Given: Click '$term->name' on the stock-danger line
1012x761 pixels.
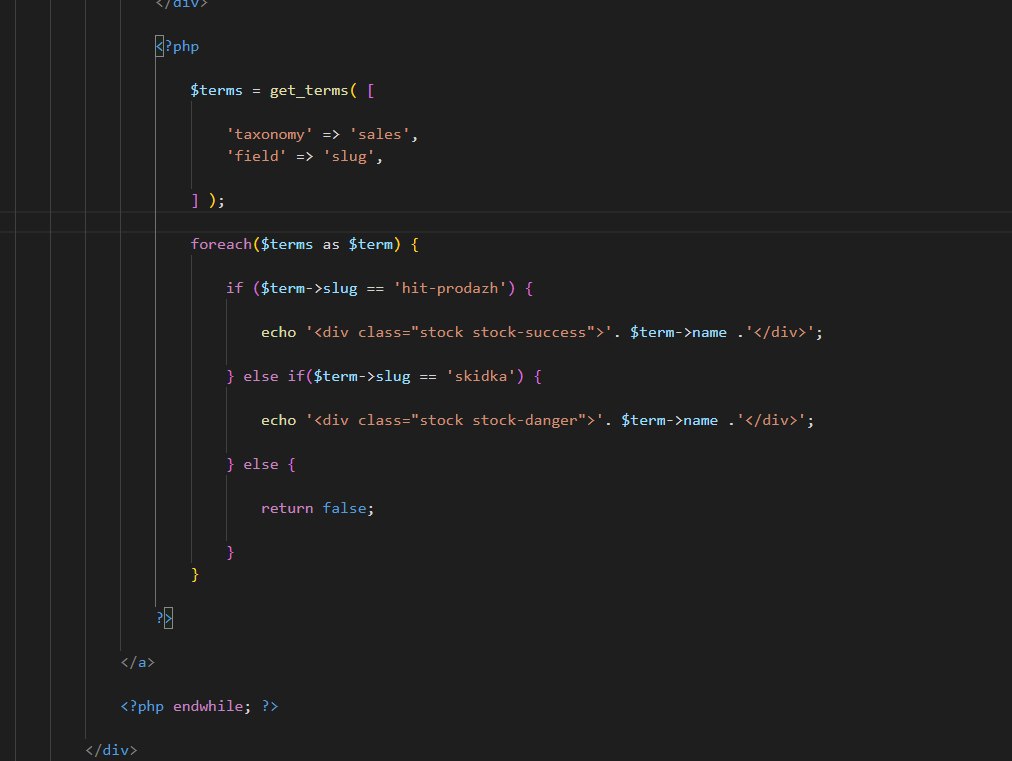Looking at the screenshot, I should (x=669, y=420).
